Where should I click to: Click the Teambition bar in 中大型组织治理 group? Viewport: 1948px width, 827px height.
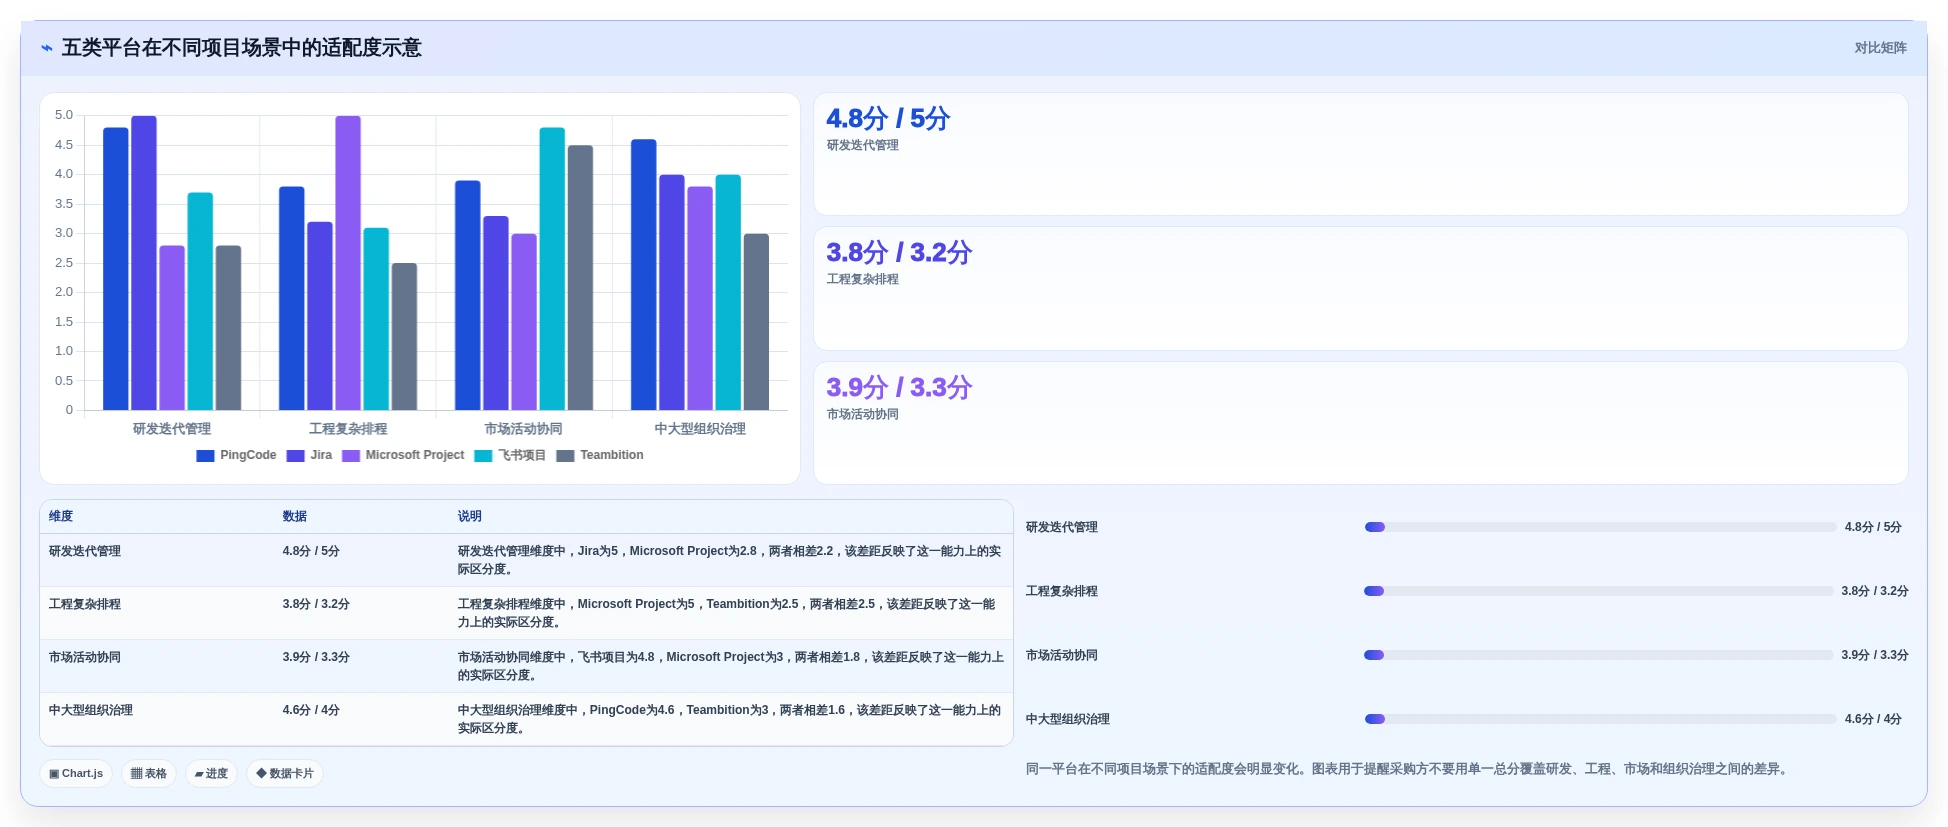[x=756, y=322]
